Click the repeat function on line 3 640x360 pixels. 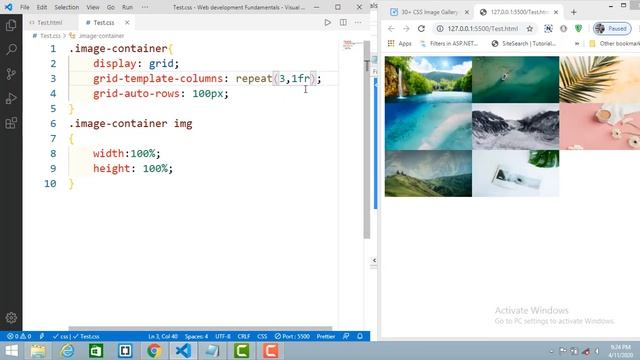(x=253, y=78)
